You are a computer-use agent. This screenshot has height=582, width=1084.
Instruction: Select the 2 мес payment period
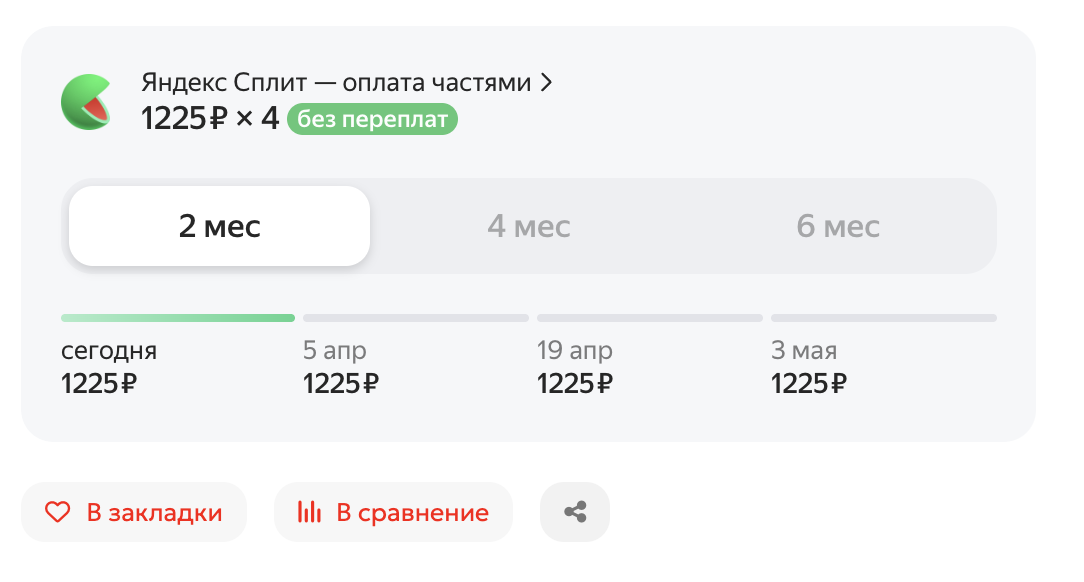[x=219, y=226]
